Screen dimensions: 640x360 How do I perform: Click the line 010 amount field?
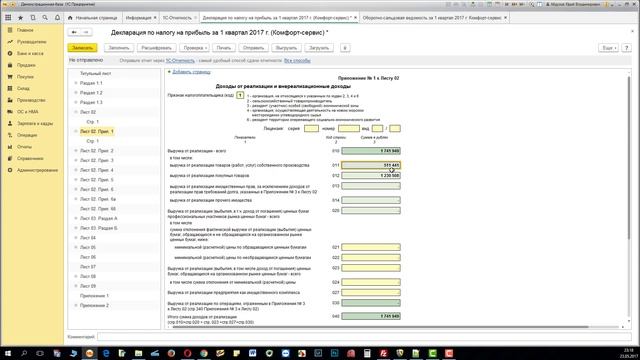pyautogui.click(x=371, y=151)
